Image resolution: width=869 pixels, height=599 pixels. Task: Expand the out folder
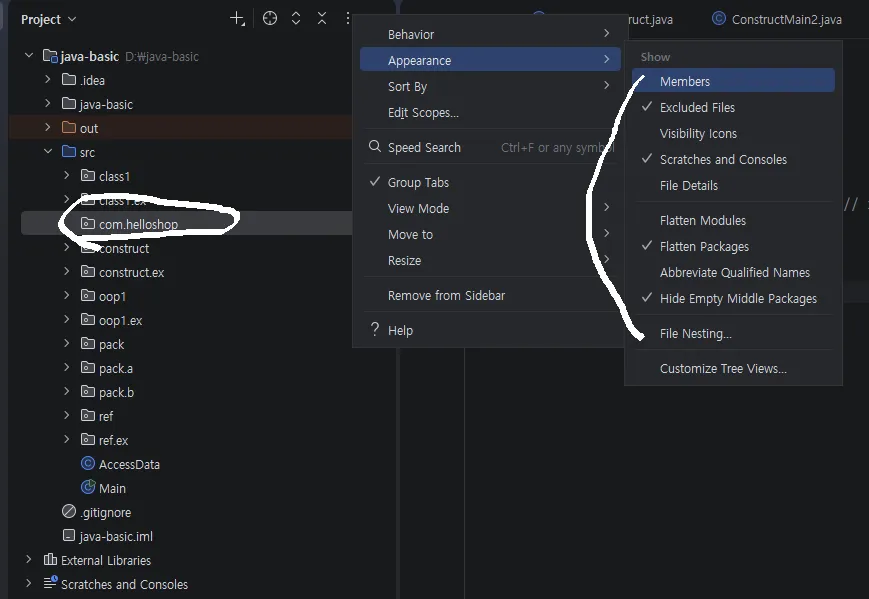(x=48, y=127)
